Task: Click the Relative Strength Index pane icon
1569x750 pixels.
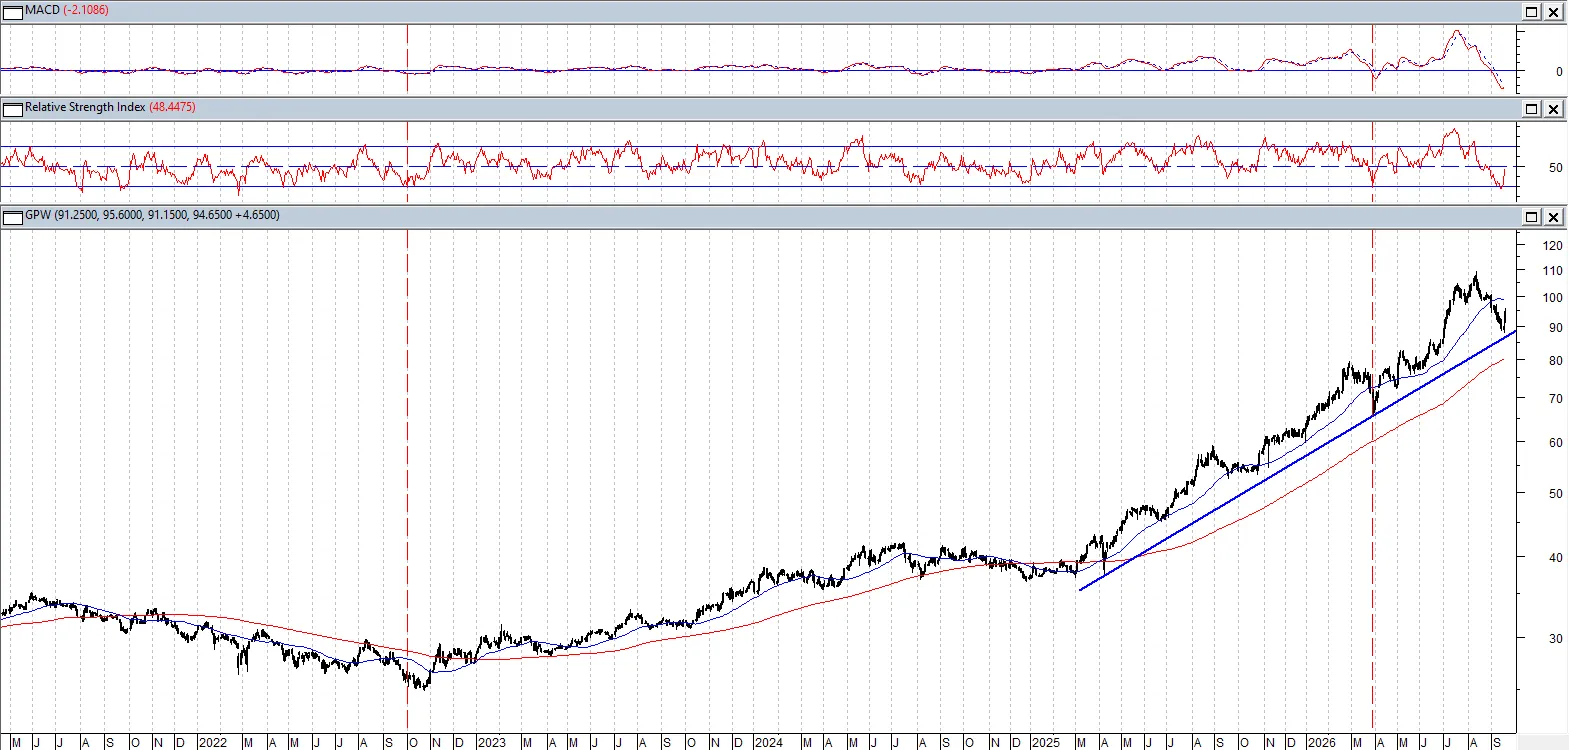Action: (13, 109)
